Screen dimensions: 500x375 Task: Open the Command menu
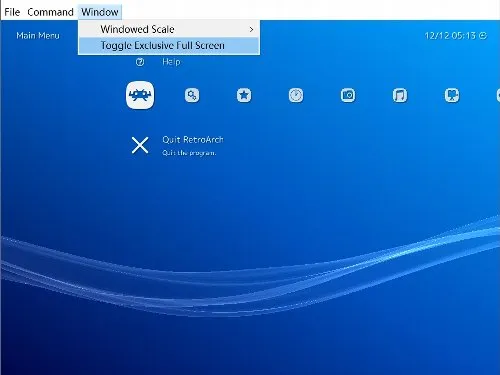[50, 12]
